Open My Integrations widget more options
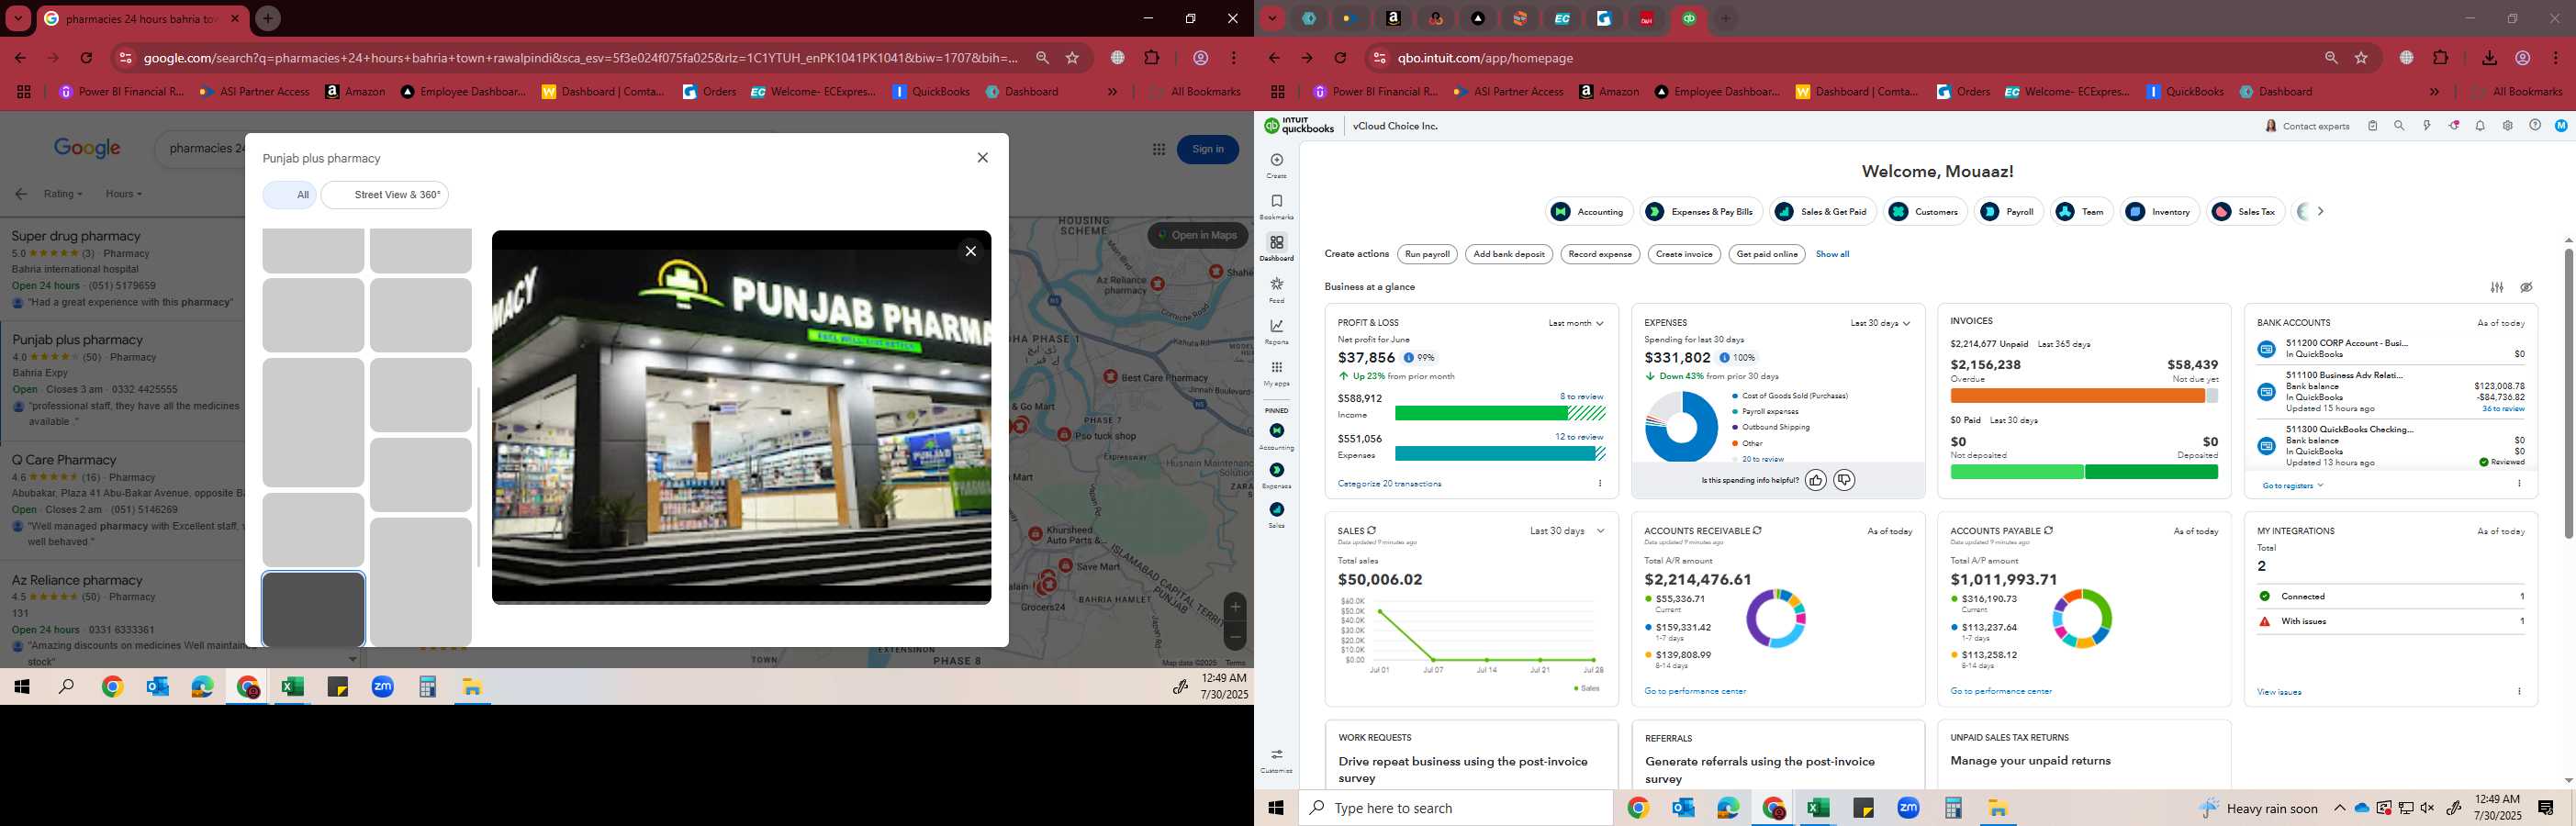The width and height of the screenshot is (2576, 826). click(x=2519, y=692)
